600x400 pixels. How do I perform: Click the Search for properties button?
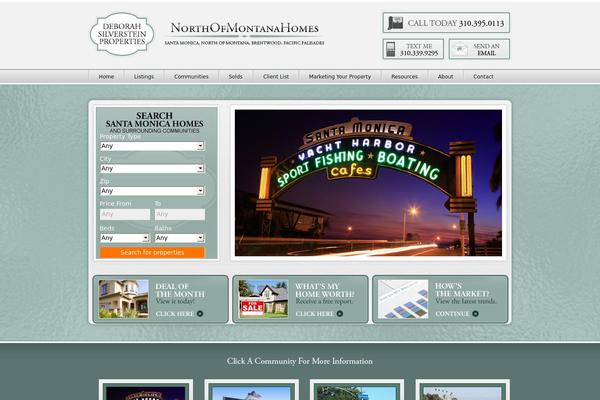[152, 252]
